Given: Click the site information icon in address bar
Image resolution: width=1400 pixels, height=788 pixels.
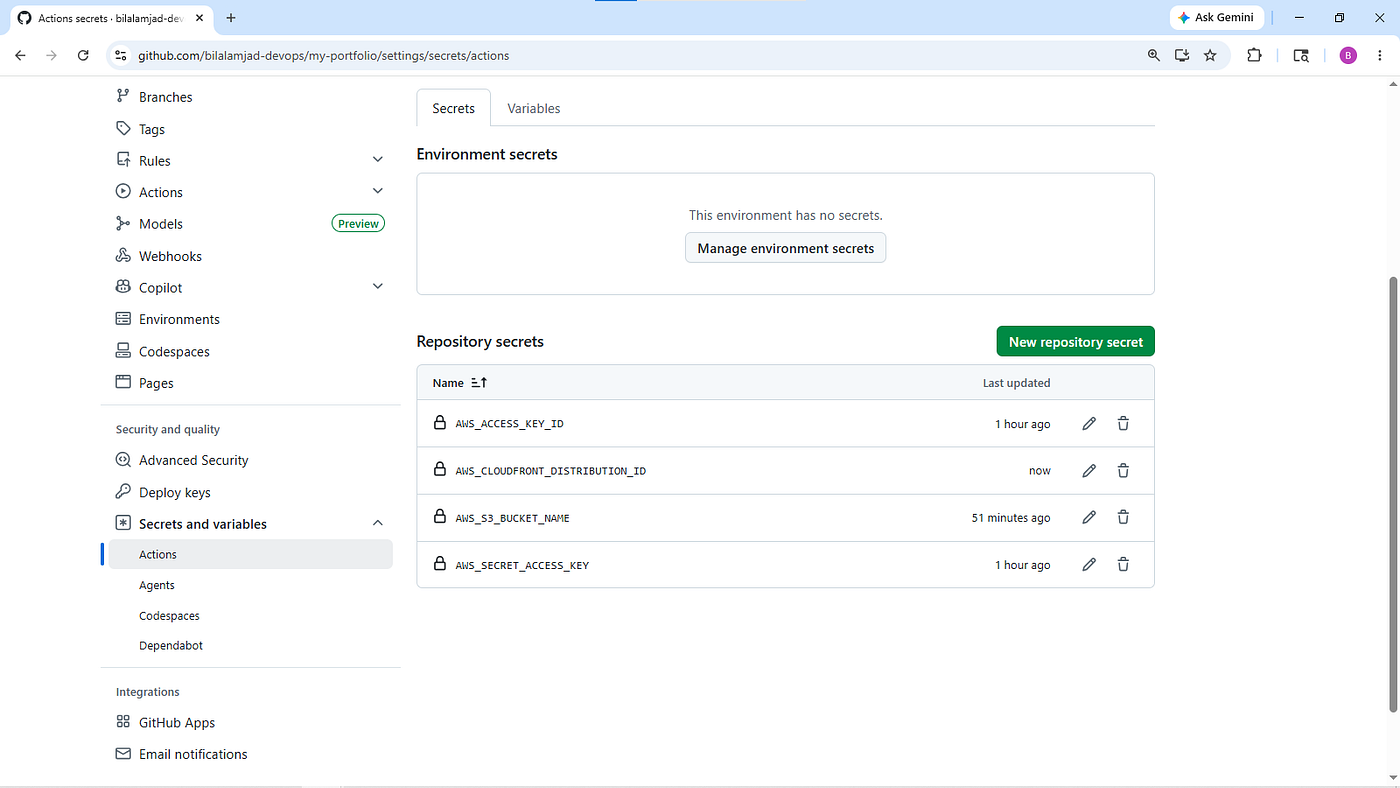Looking at the screenshot, I should [x=121, y=56].
